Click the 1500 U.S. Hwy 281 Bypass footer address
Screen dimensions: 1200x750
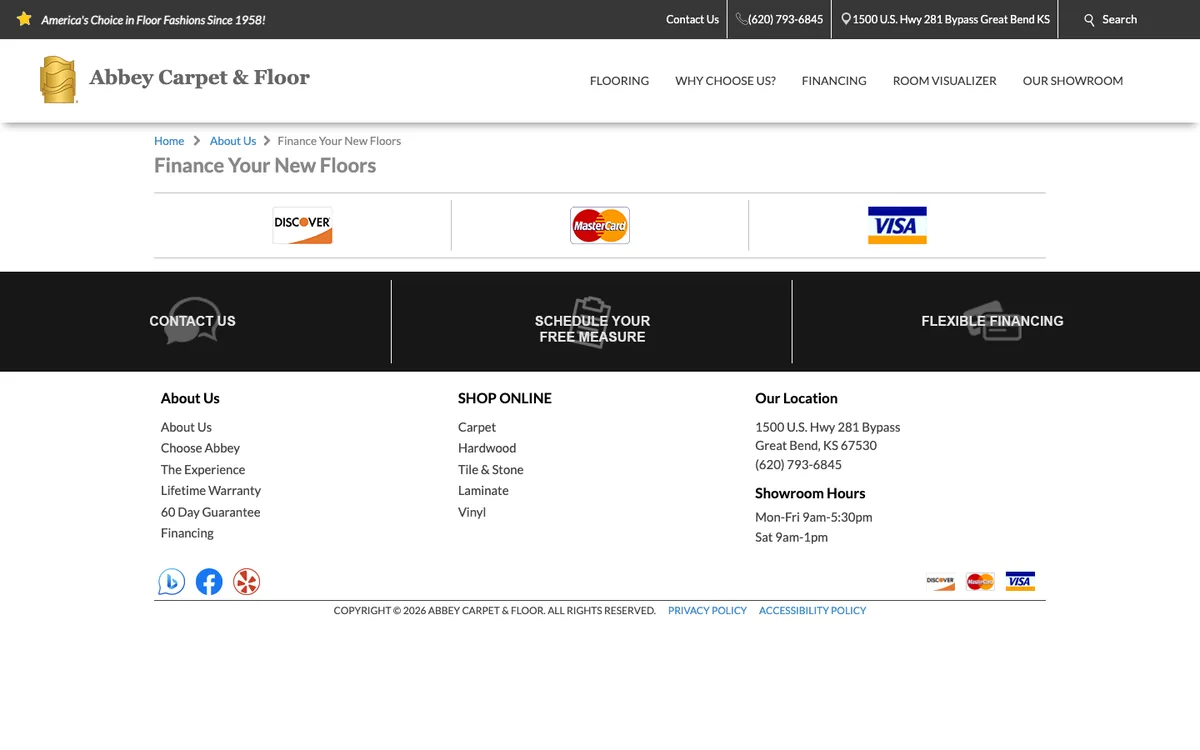(x=828, y=427)
